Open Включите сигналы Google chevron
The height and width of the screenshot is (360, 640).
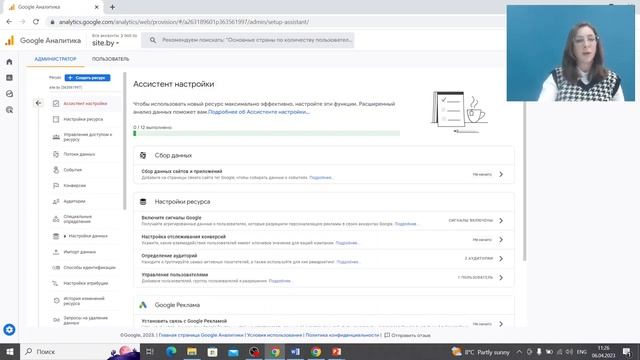click(x=501, y=220)
